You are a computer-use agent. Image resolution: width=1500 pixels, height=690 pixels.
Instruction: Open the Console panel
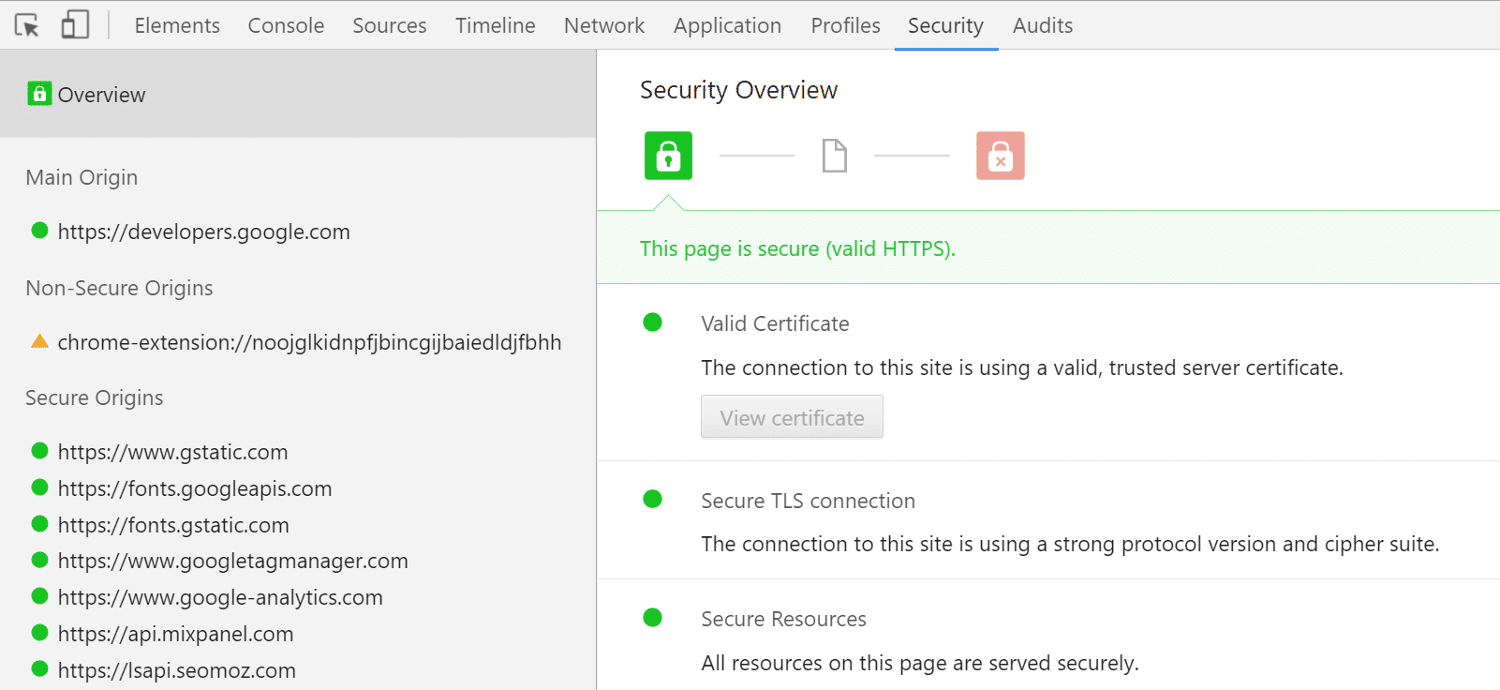coord(286,25)
